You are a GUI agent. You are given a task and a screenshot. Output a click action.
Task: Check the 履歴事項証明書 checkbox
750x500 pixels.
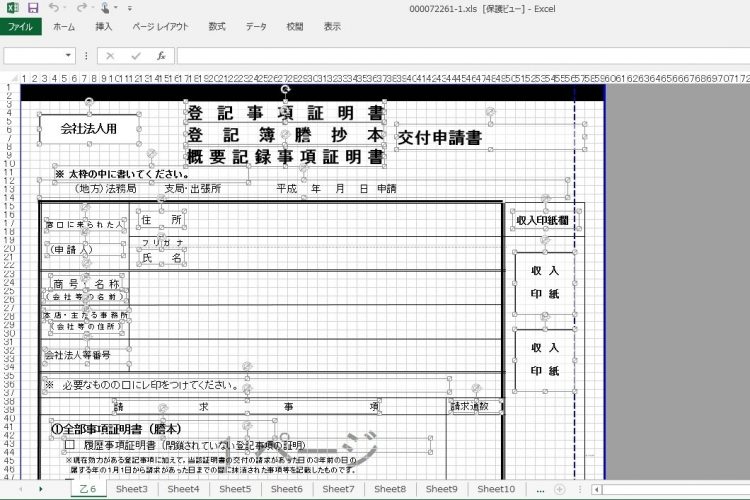coord(70,443)
